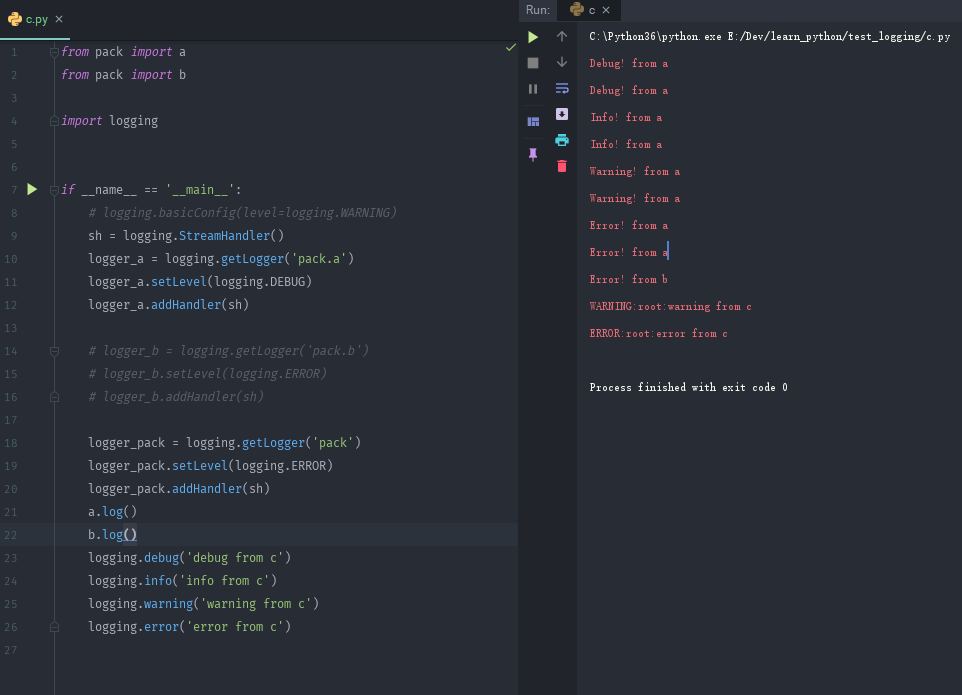Click line number 18 in the gutter
The image size is (962, 695).
11,443
